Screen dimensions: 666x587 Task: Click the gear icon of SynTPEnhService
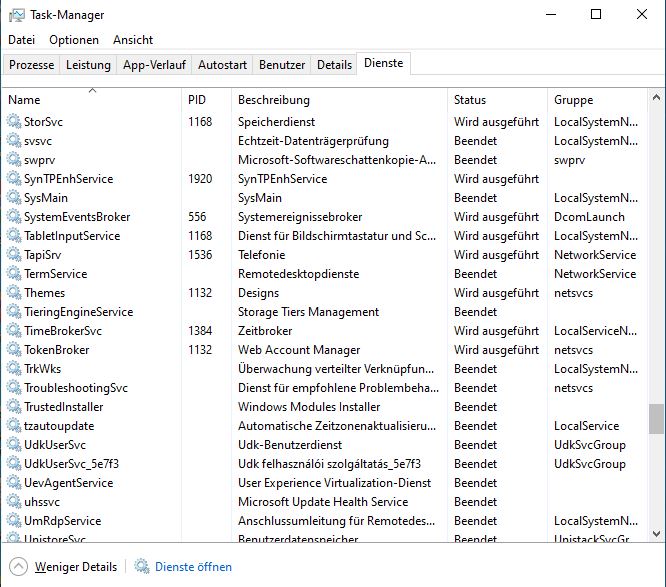pos(14,178)
